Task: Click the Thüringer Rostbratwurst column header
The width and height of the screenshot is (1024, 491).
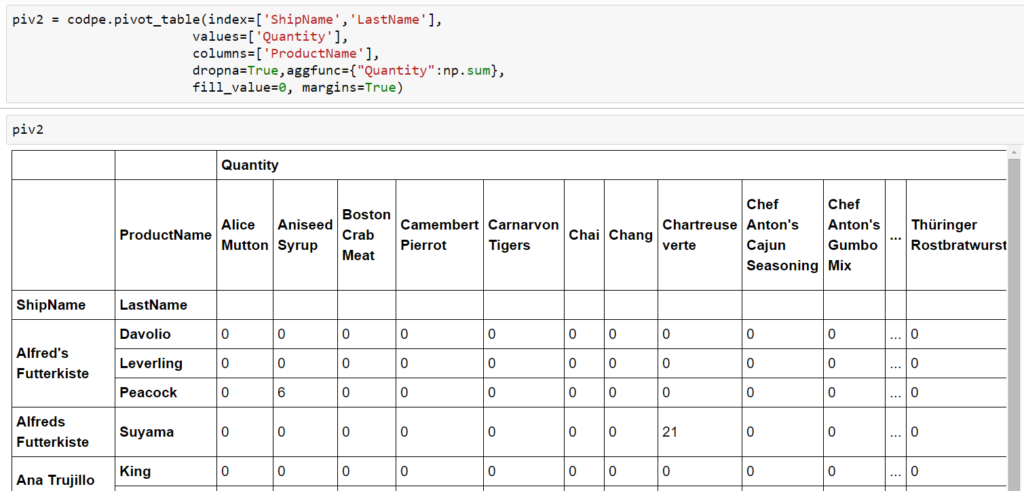Action: coord(957,235)
